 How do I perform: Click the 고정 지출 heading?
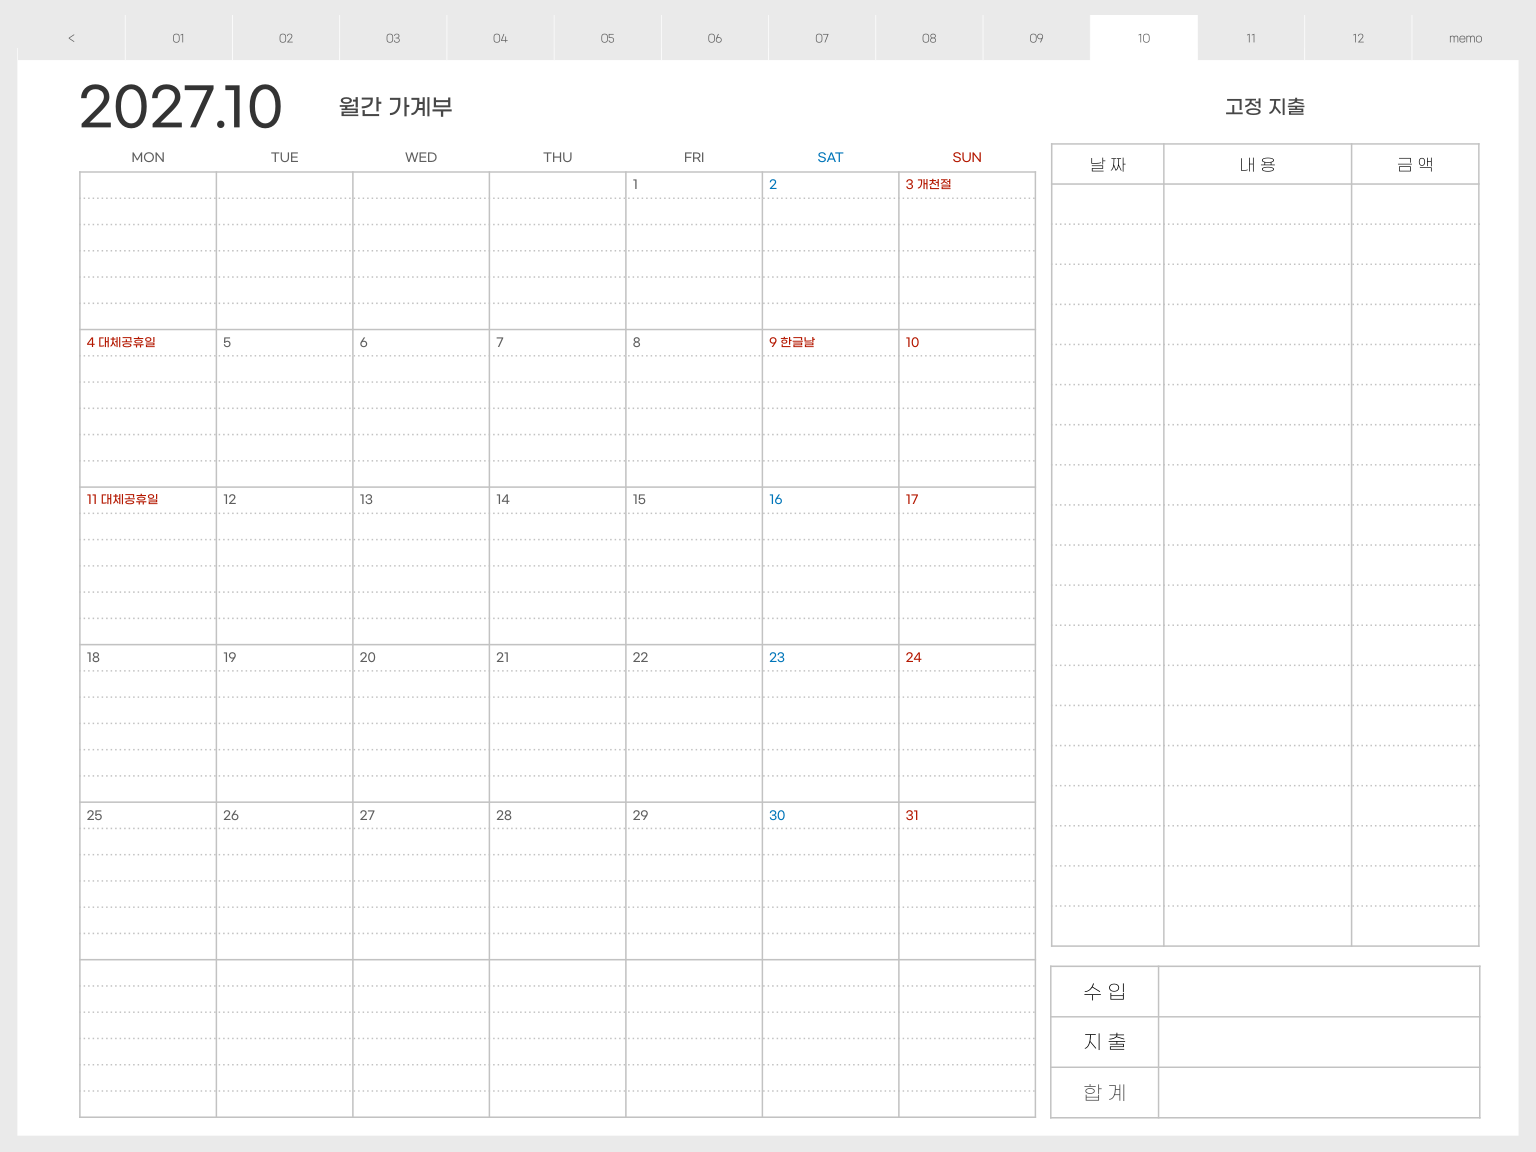coord(1265,107)
